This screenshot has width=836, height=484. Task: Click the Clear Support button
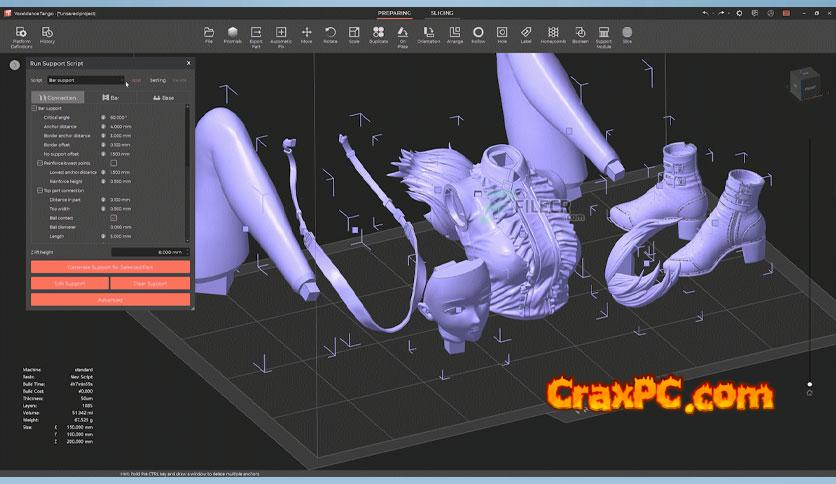[150, 284]
